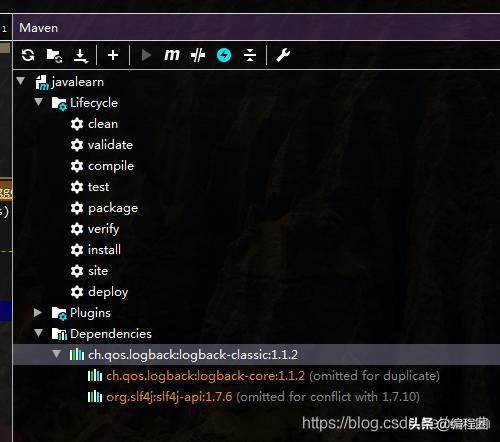Add Maven project with plus icon
This screenshot has height=442, width=500.
[113, 55]
